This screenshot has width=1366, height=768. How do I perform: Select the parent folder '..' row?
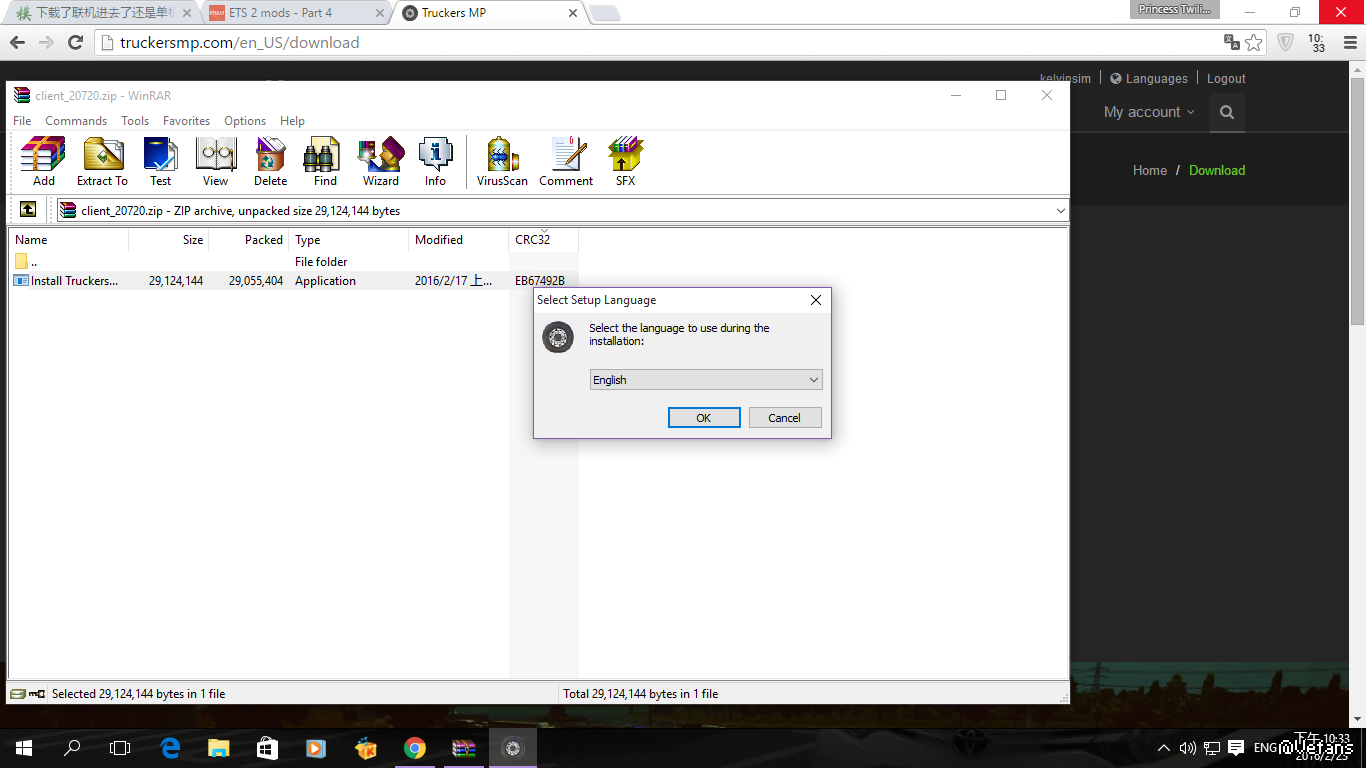293,262
